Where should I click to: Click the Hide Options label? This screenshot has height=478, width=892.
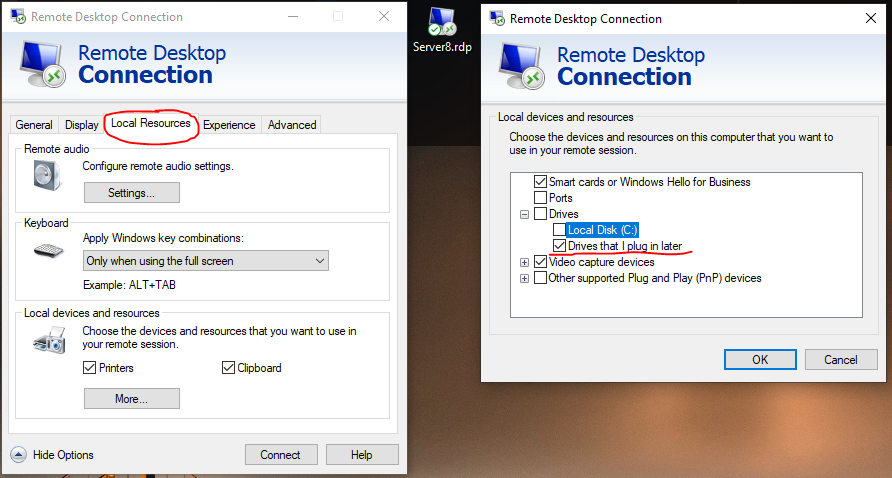tap(63, 455)
